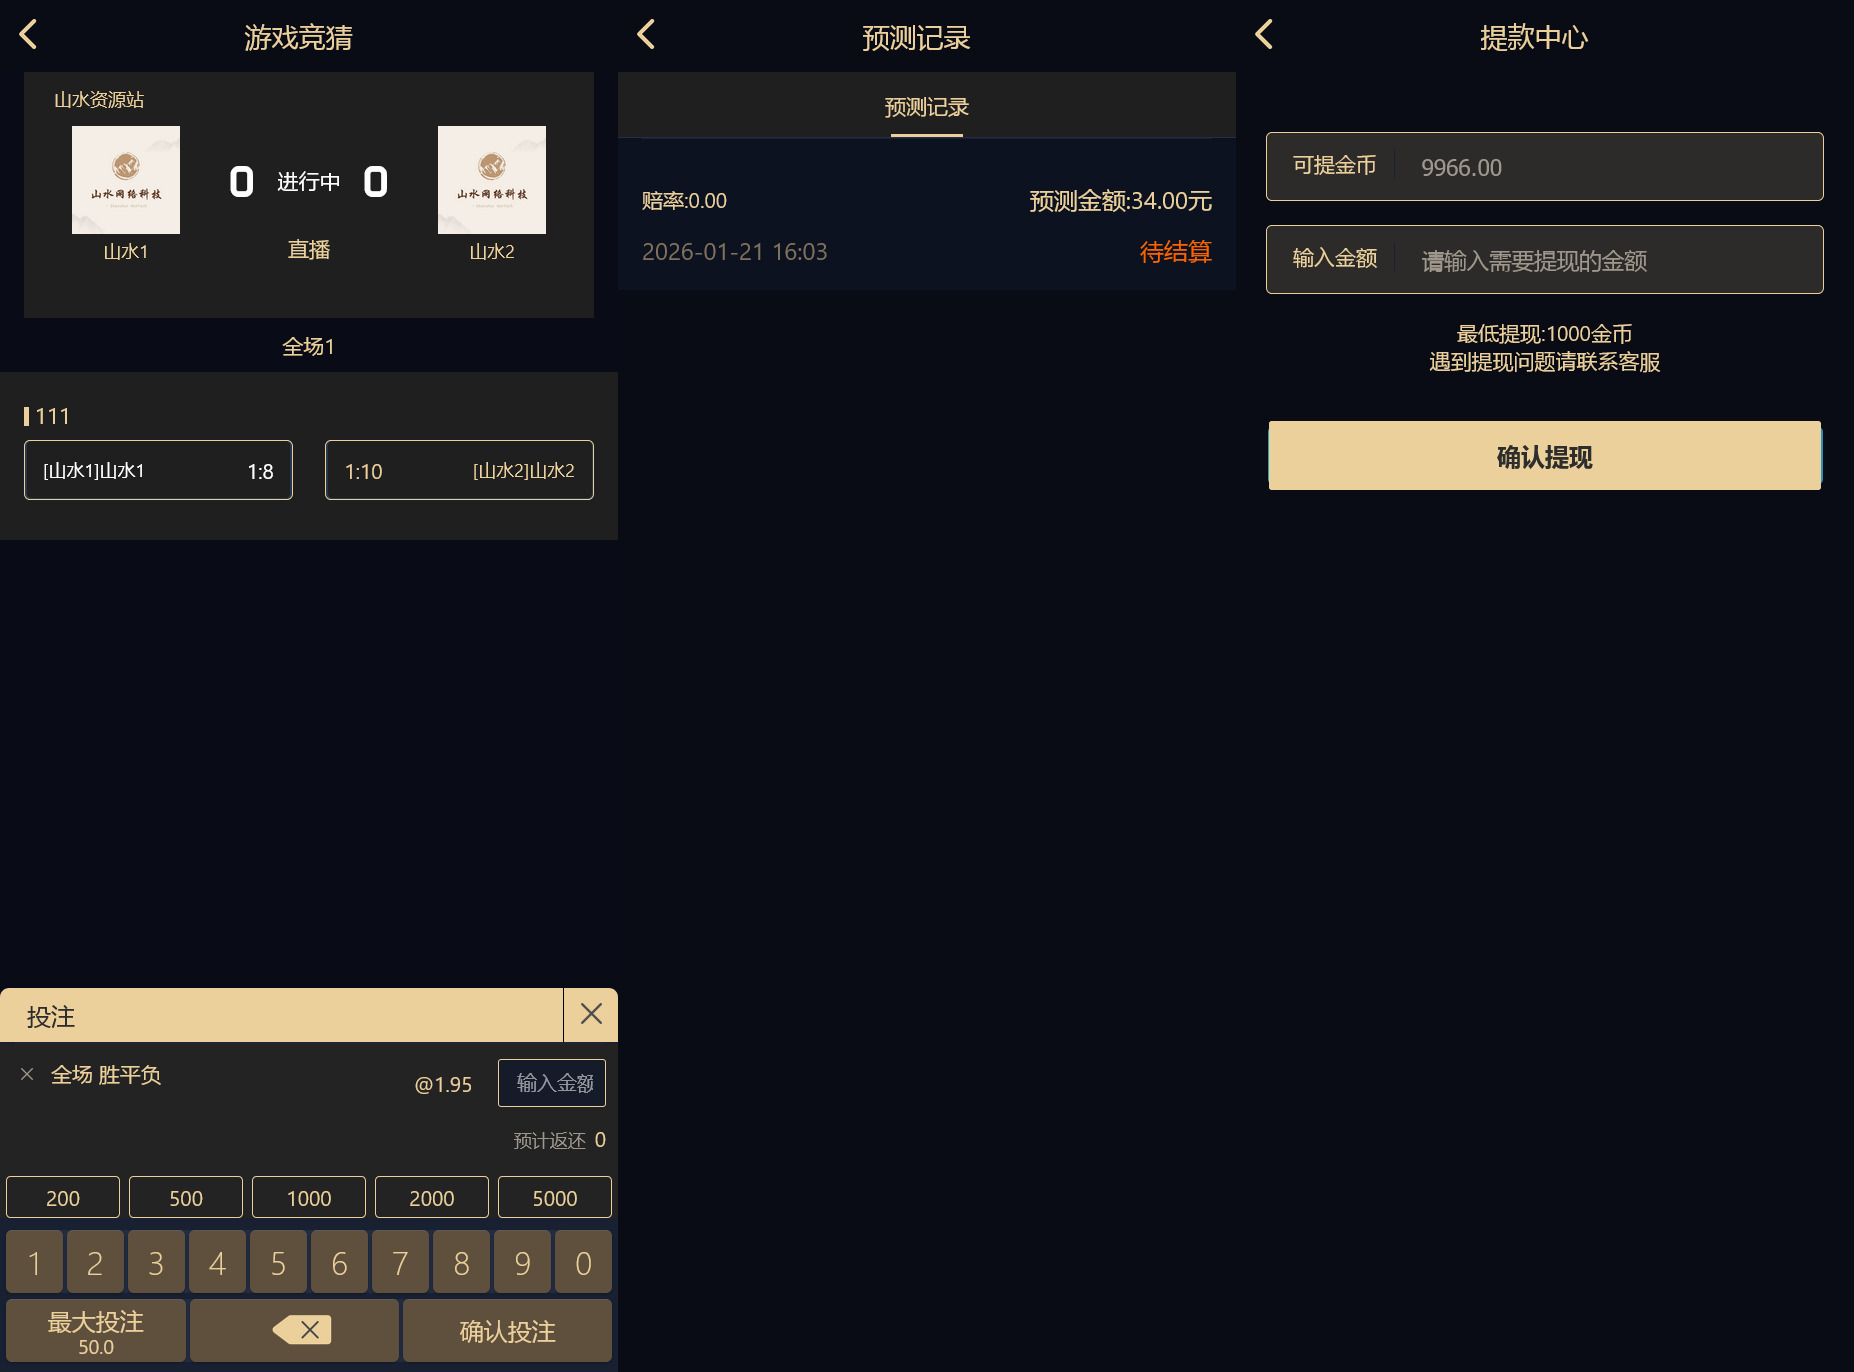Click the back arrow on 提款中心 page
This screenshot has height=1372, width=1854.
coord(1264,33)
